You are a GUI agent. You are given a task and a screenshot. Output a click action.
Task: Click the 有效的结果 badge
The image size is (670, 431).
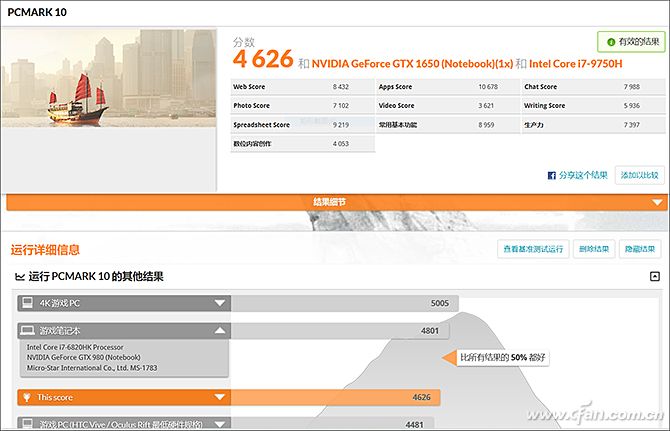pos(631,42)
